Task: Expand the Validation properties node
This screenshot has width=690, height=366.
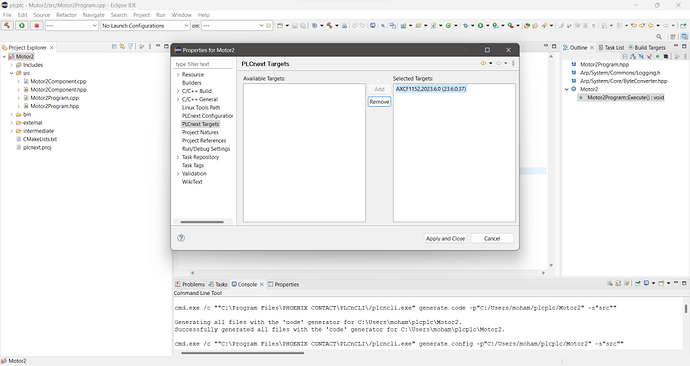Action: tap(178, 174)
